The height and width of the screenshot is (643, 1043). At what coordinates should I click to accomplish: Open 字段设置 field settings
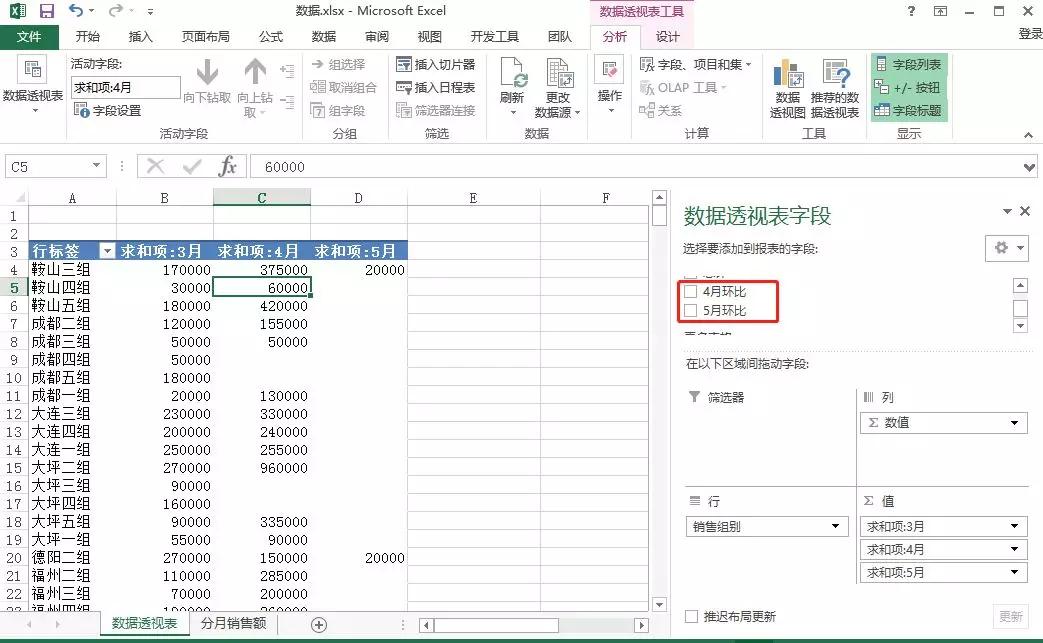(x=108, y=110)
